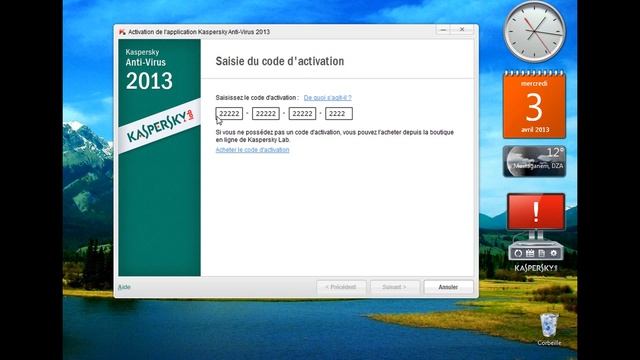Click the fourth activation code field
Viewport: 640px width, 360px height.
pyautogui.click(x=339, y=113)
